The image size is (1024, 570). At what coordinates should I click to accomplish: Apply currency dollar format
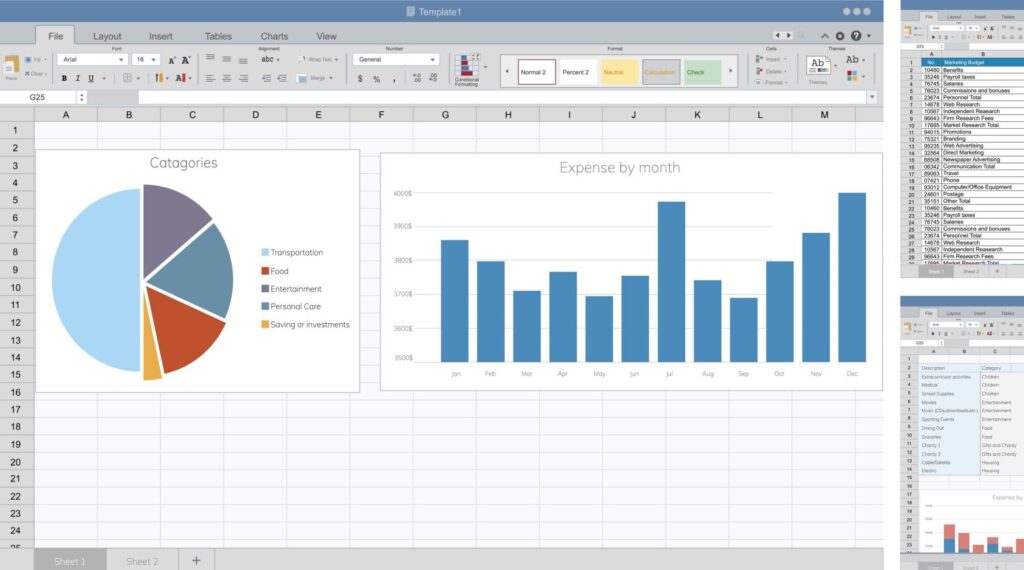tap(360, 79)
